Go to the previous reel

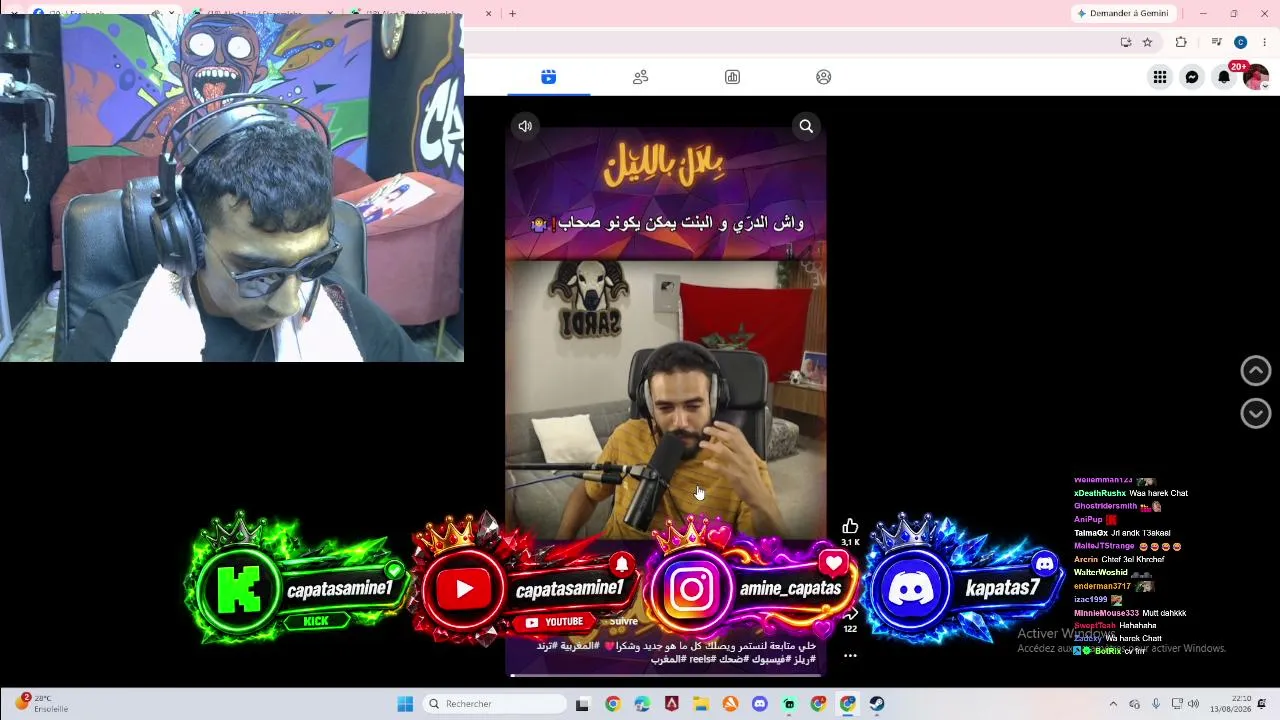click(x=1255, y=370)
